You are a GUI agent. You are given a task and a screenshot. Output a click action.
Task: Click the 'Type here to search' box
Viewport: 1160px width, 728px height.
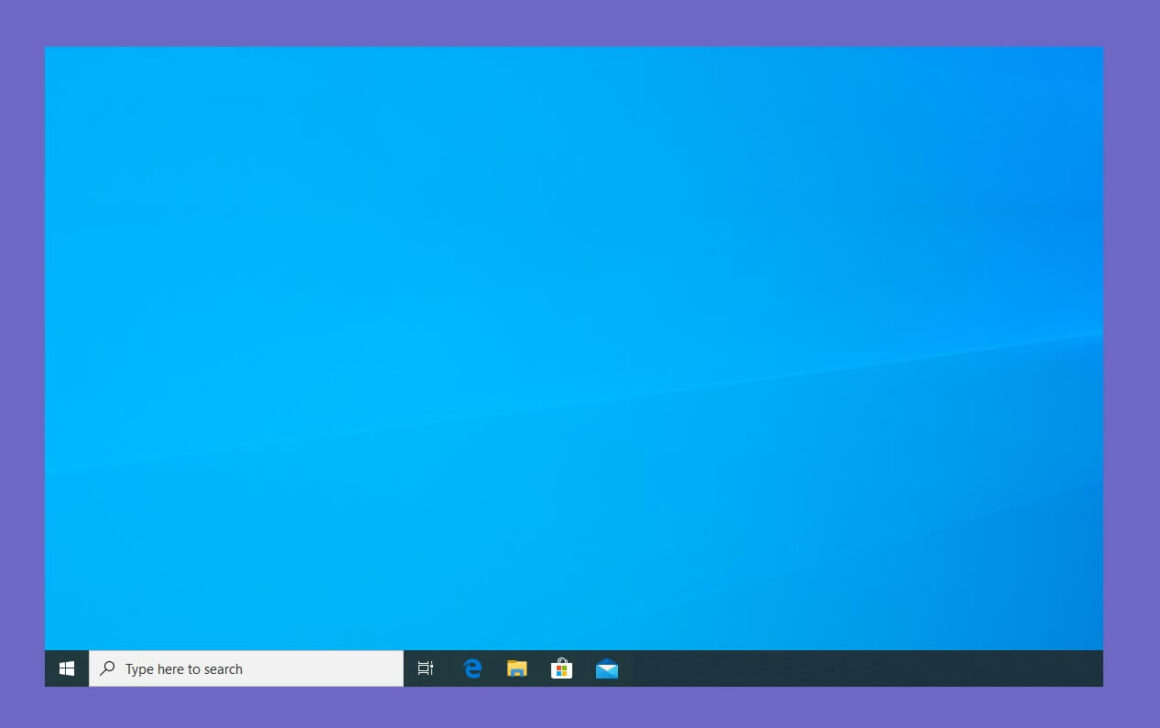click(x=246, y=669)
